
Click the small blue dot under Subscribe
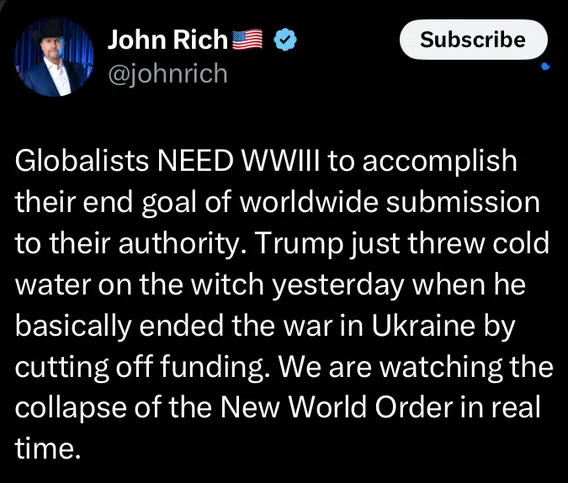click(546, 66)
